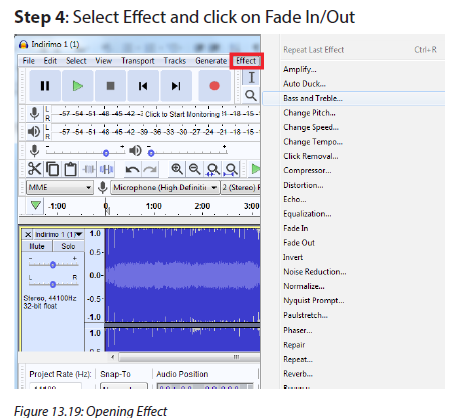454x418 pixels.
Task: Adjust the track gain slider knob
Action: [x=53, y=265]
